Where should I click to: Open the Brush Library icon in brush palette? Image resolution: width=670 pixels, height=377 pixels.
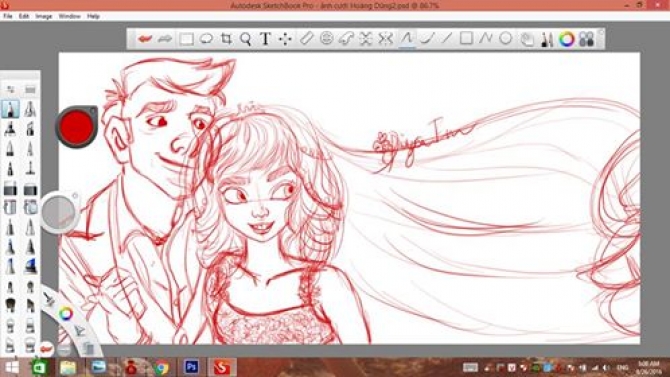[30, 89]
